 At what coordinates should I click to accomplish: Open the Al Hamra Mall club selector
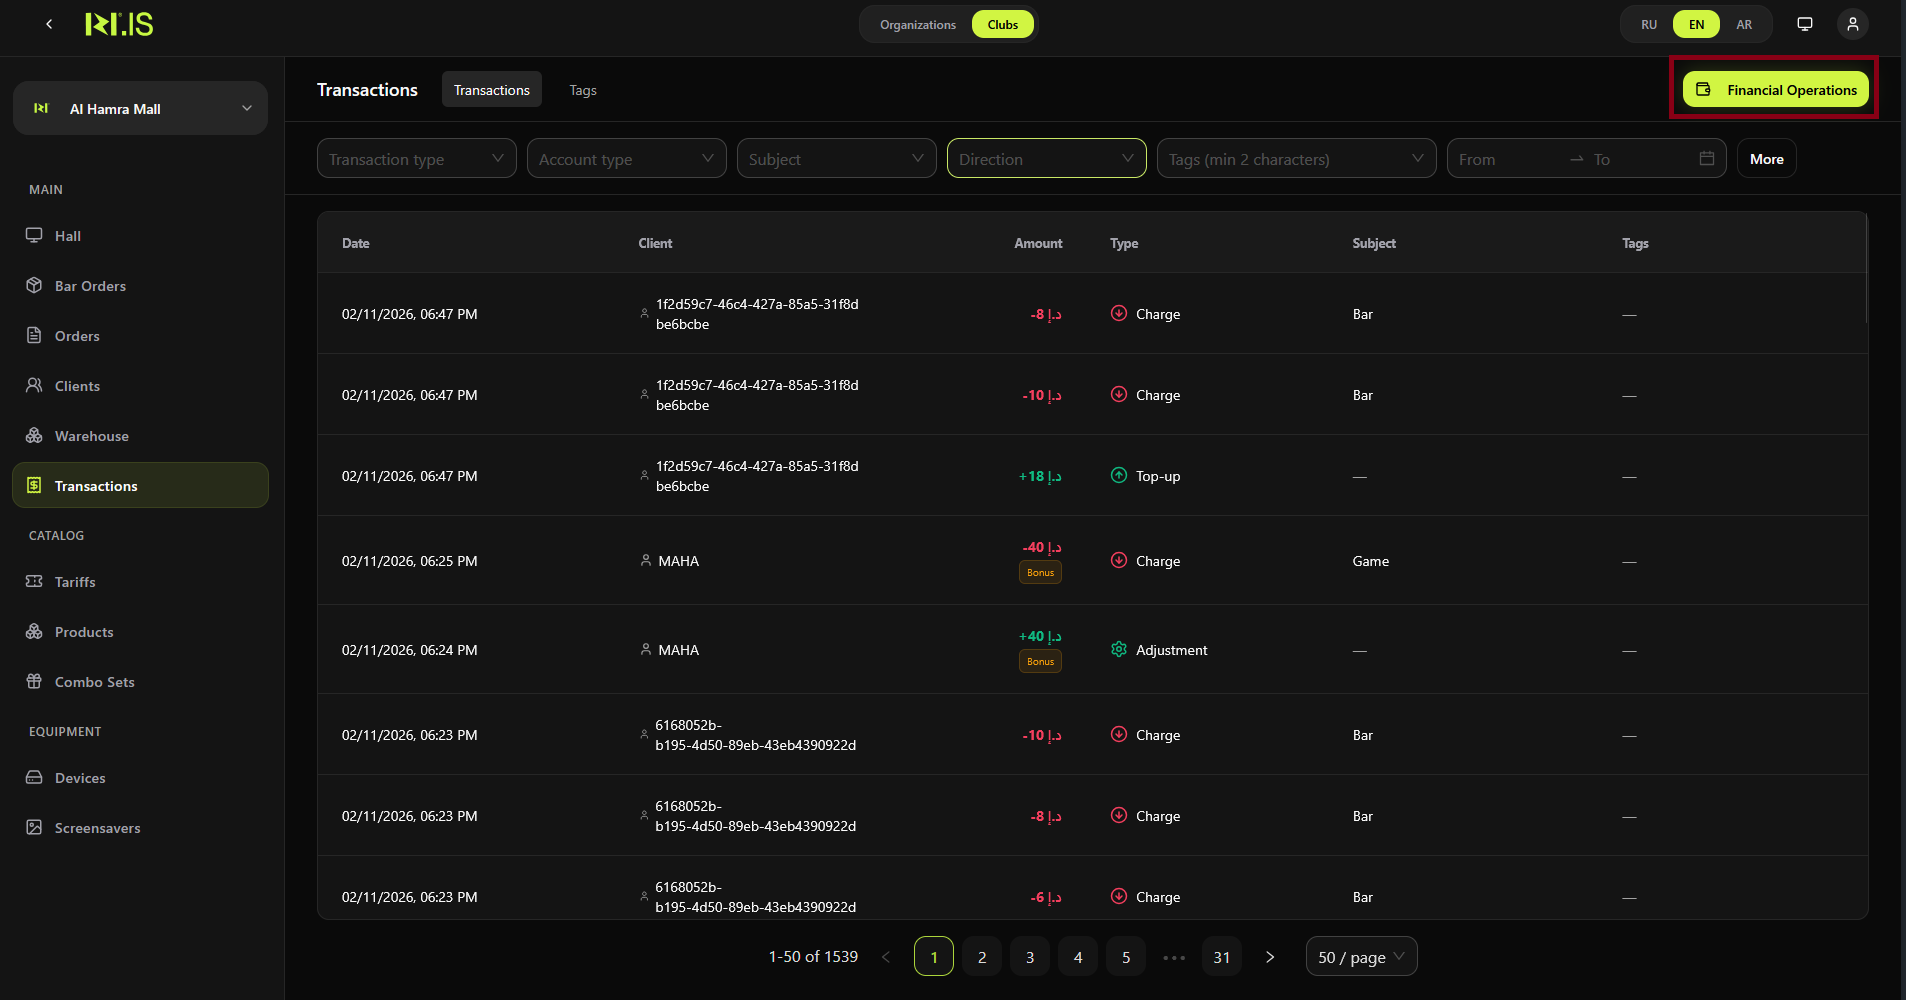click(x=140, y=108)
